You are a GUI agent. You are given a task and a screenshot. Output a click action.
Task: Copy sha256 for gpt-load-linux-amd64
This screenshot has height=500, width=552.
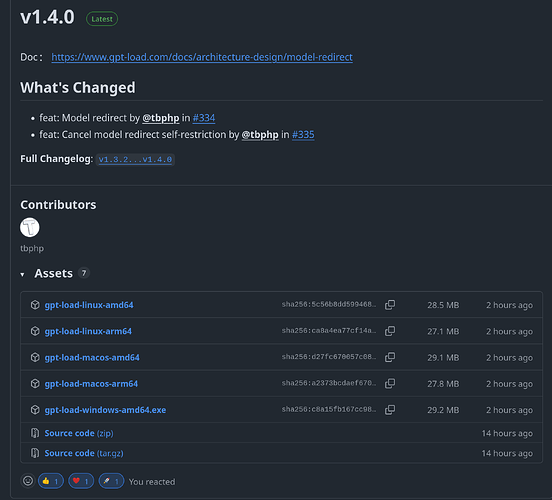pos(390,305)
